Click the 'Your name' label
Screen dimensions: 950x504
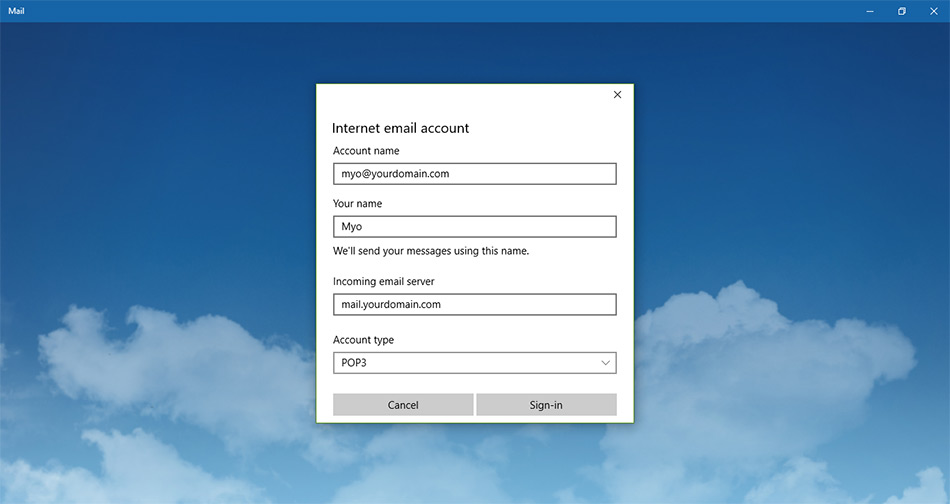coord(357,204)
